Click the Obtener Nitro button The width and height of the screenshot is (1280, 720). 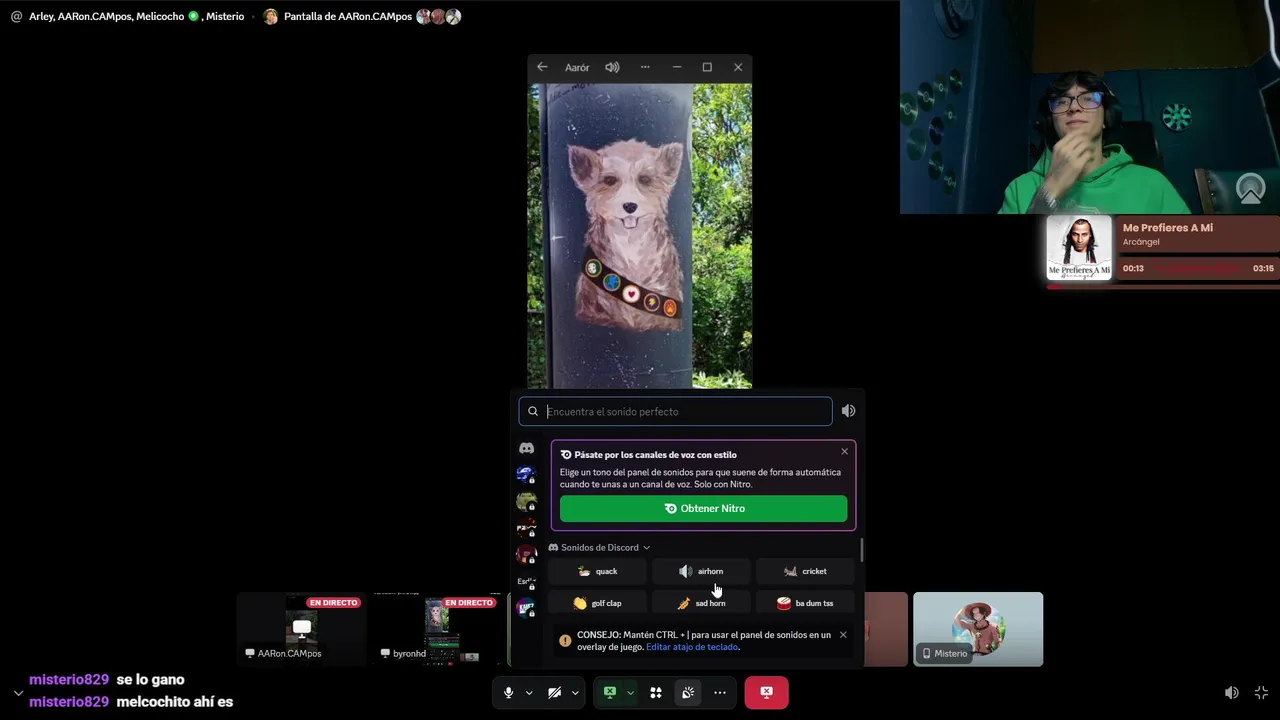tap(703, 508)
